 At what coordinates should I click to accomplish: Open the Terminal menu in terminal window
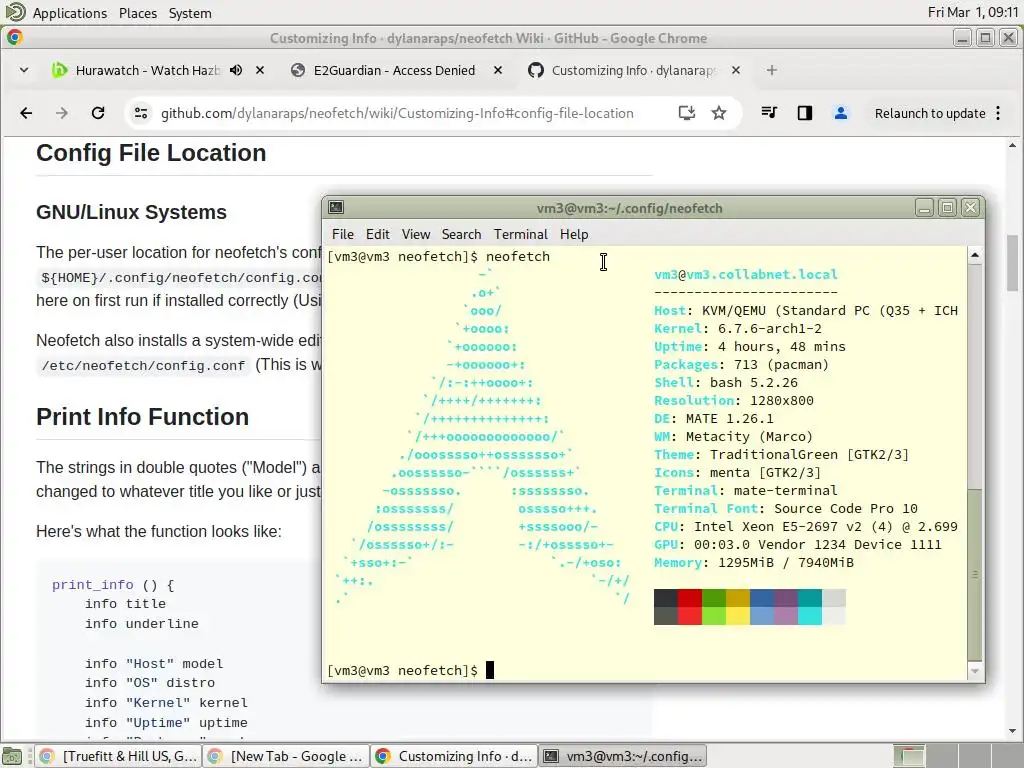520,234
